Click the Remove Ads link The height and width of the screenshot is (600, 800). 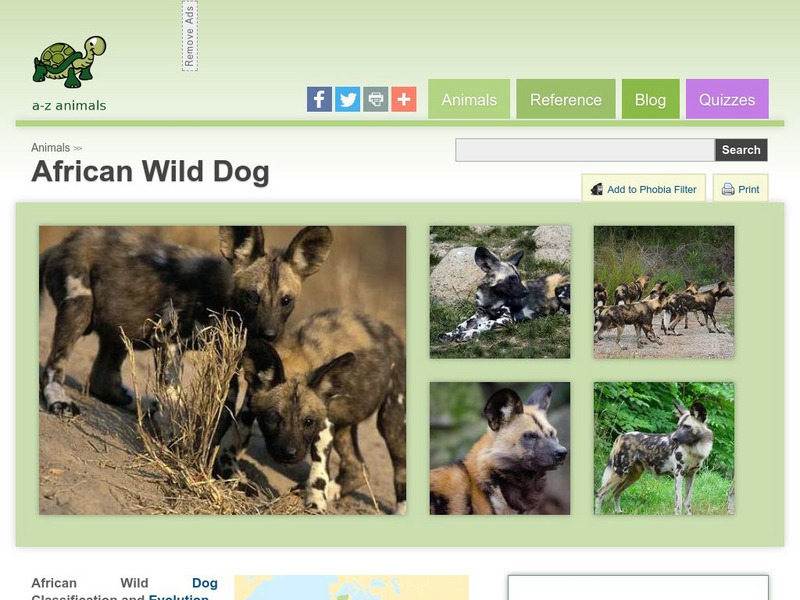[190, 36]
